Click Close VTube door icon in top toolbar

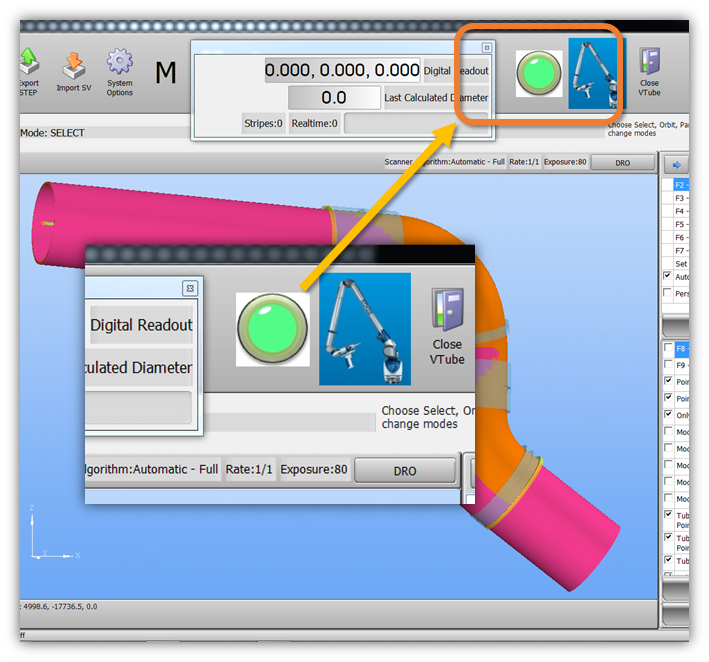650,70
